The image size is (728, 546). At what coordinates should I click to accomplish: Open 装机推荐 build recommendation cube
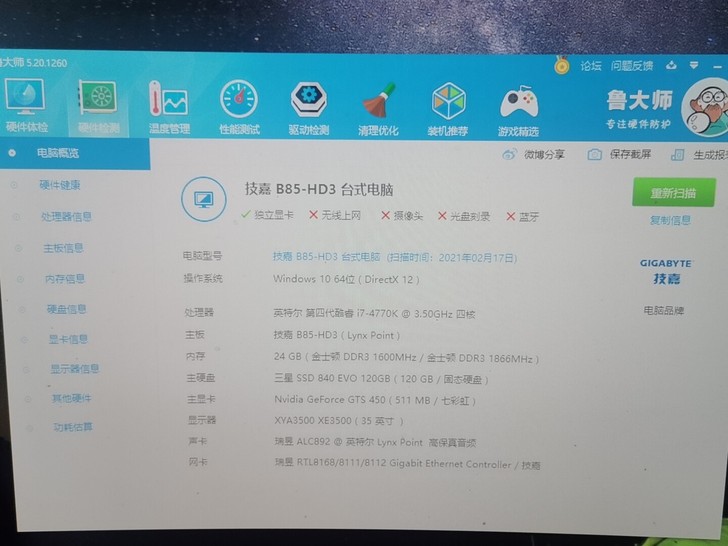(x=448, y=110)
